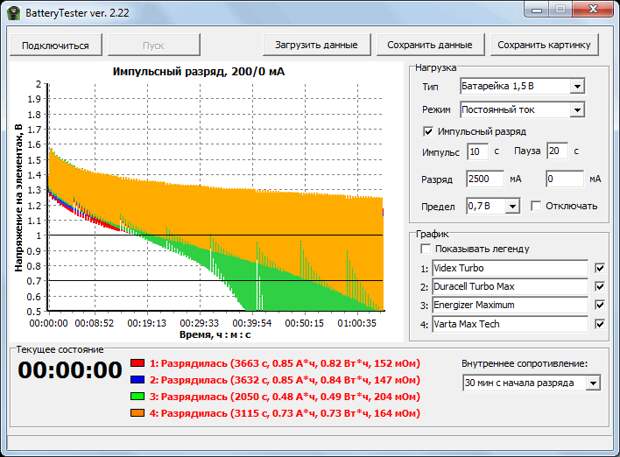Edit graph 3 name field Energizer Maximum
The width and height of the screenshot is (620, 457).
(x=510, y=305)
